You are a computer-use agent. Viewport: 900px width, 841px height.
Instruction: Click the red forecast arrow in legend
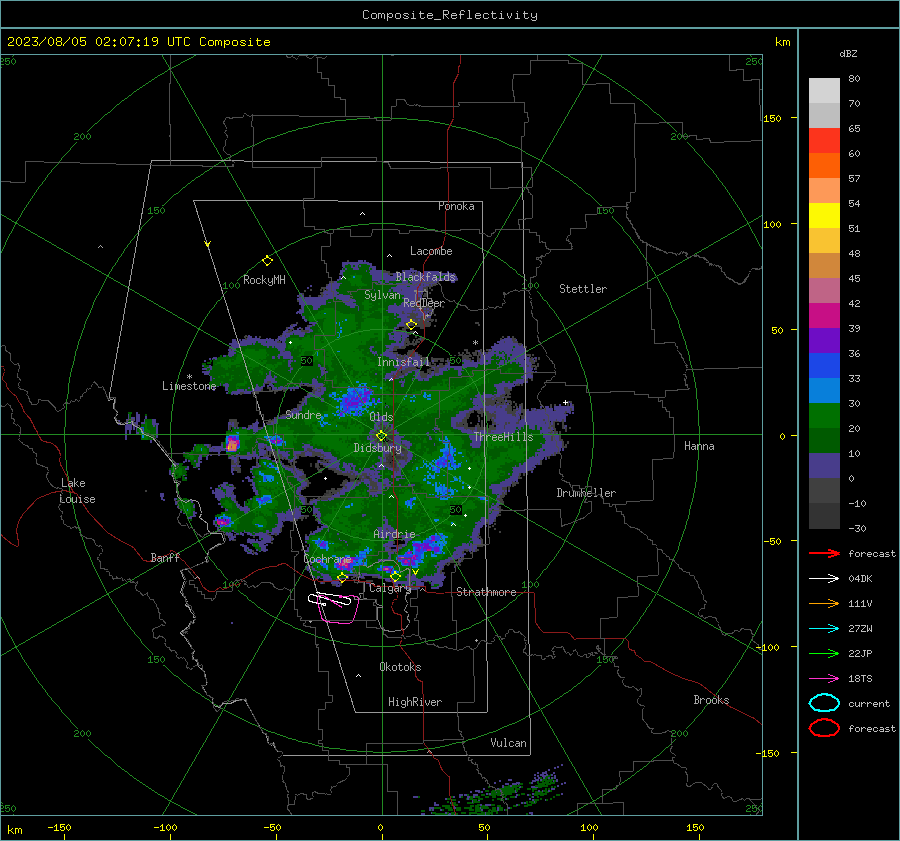(824, 553)
